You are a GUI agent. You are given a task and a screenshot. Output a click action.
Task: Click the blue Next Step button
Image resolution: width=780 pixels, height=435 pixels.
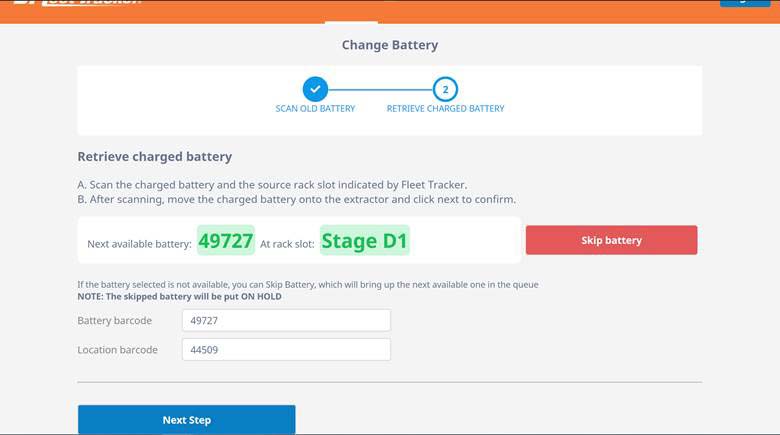pos(186,420)
